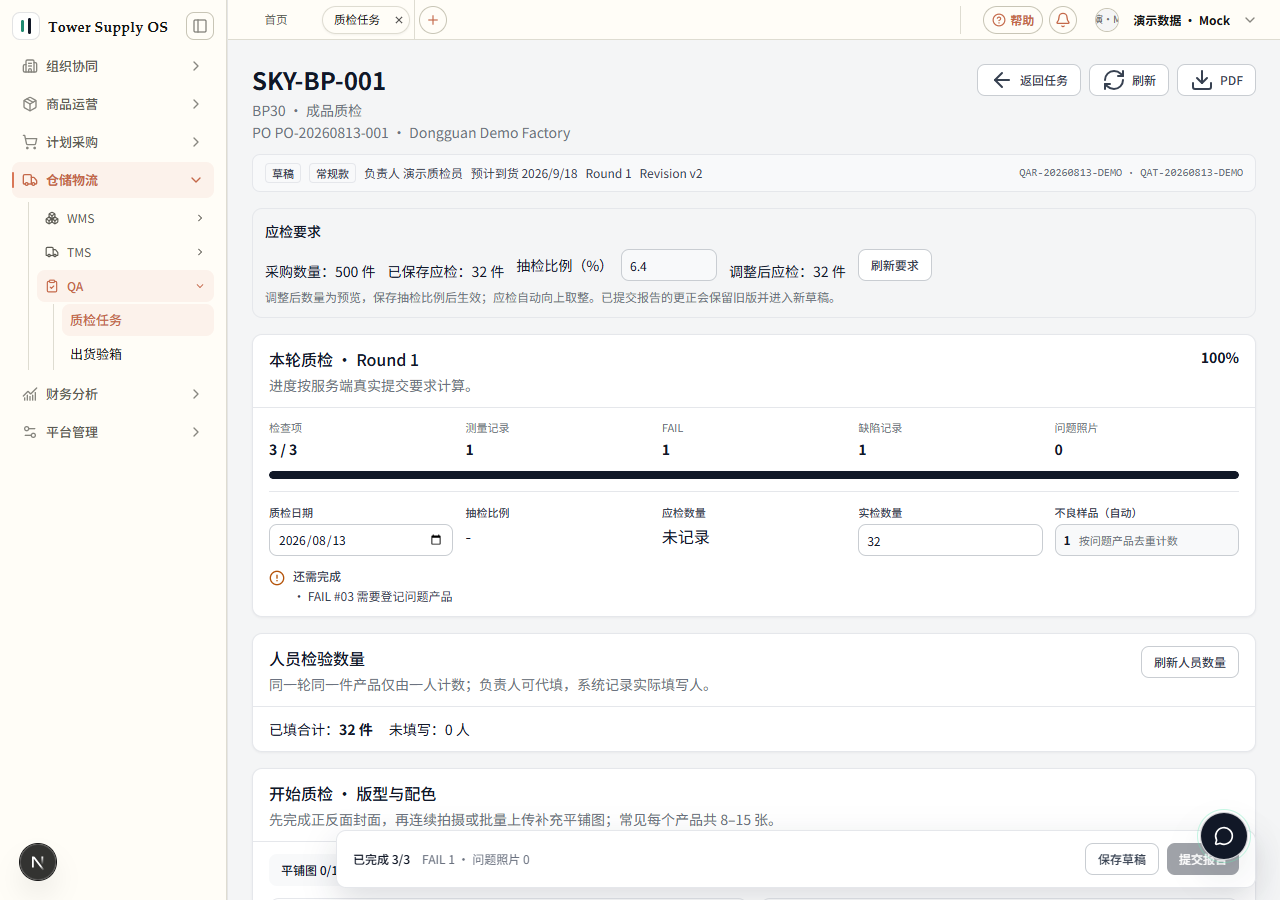The height and width of the screenshot is (900, 1280).
Task: Click the 刷新要求 button
Action: pyautogui.click(x=895, y=265)
